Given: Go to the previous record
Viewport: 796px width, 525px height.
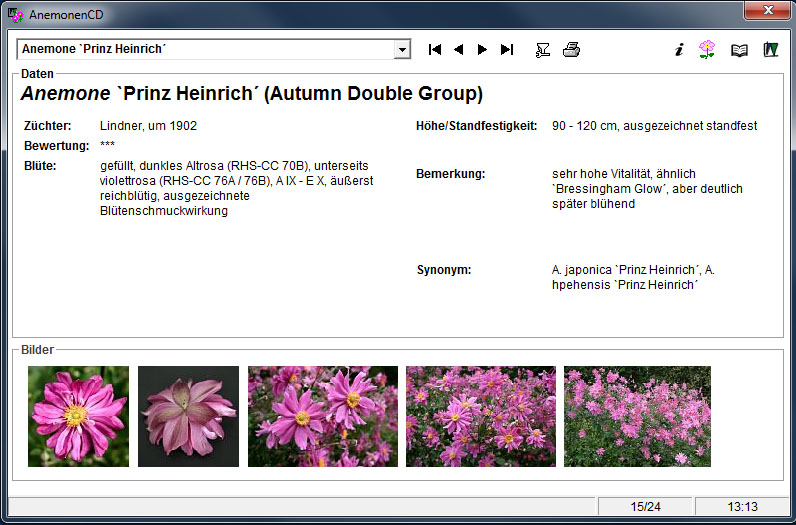Looking at the screenshot, I should (459, 49).
